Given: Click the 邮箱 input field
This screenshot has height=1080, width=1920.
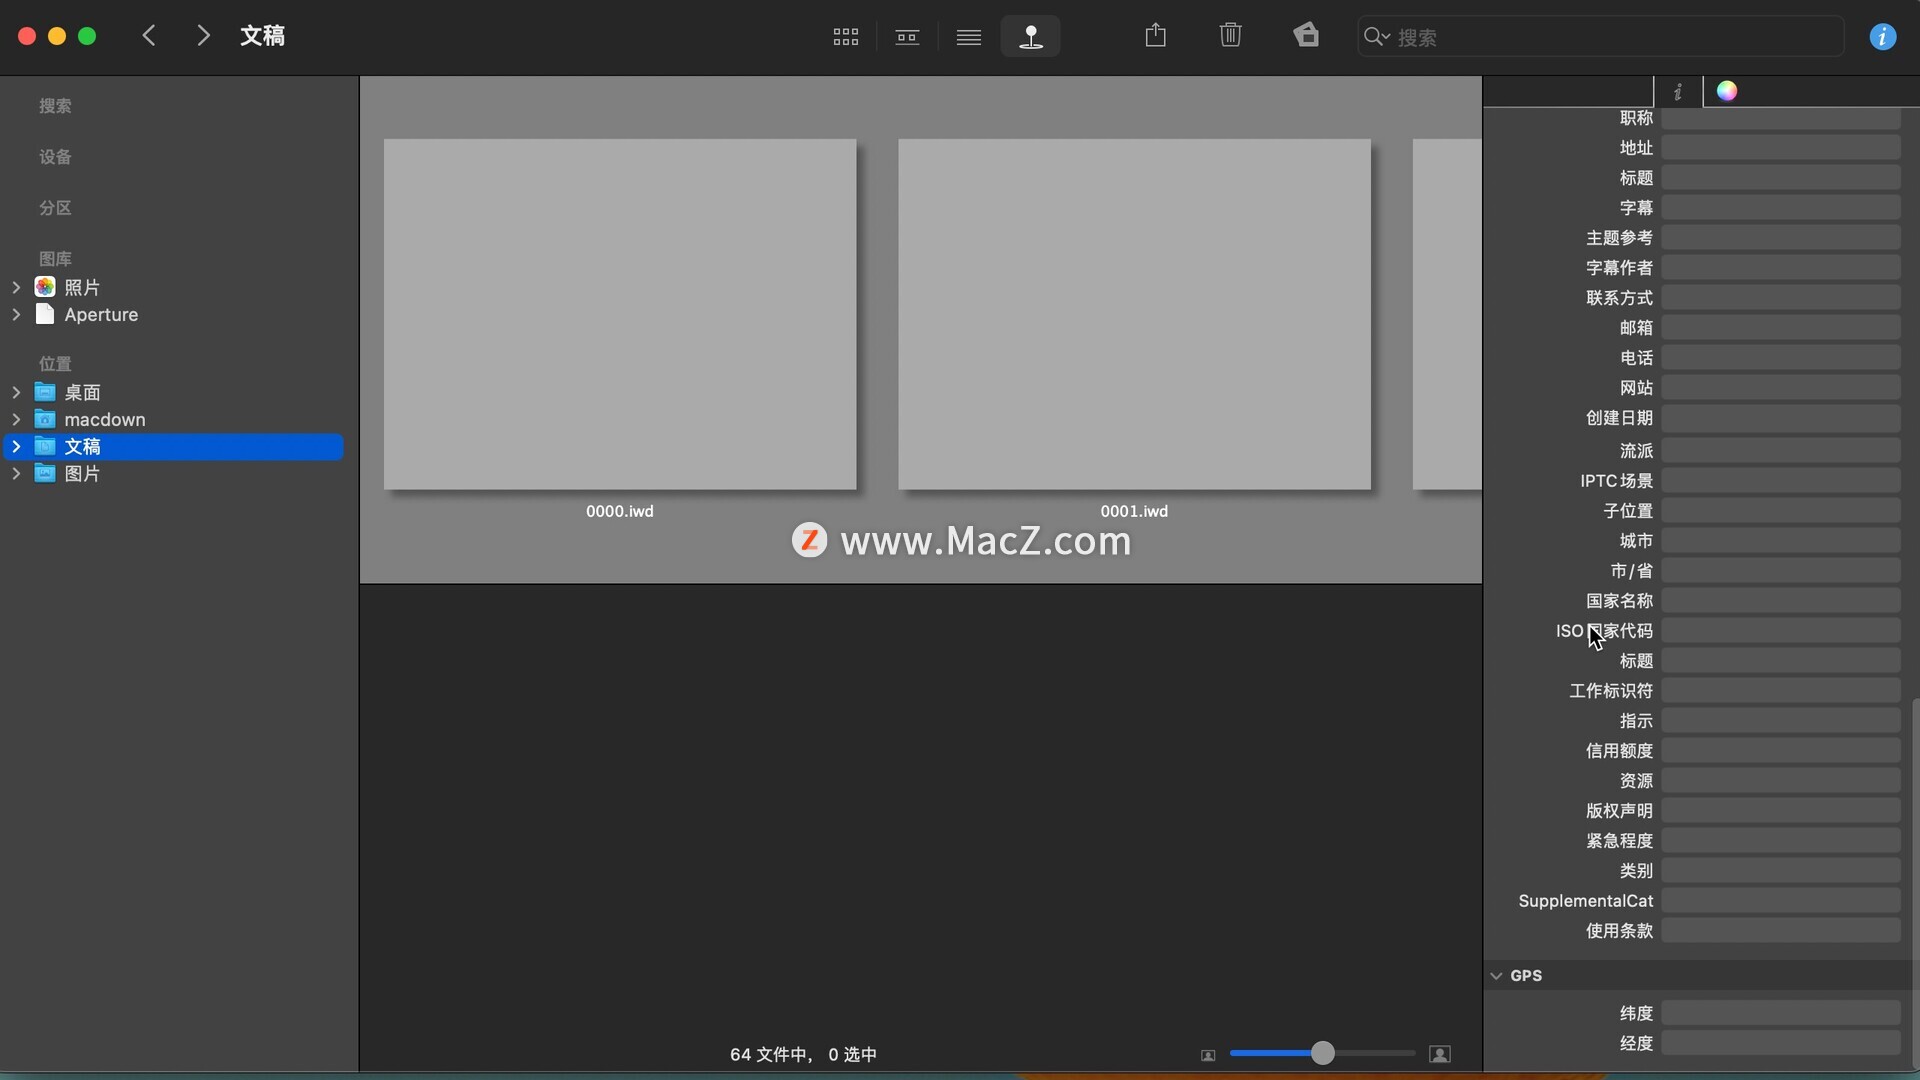Looking at the screenshot, I should point(1781,327).
